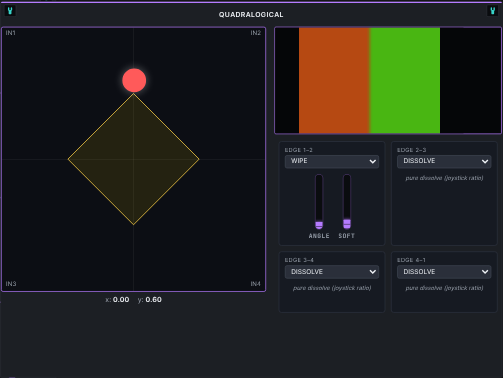
Task: Click Edge 2-3 pure dissolve note
Action: tap(444, 178)
